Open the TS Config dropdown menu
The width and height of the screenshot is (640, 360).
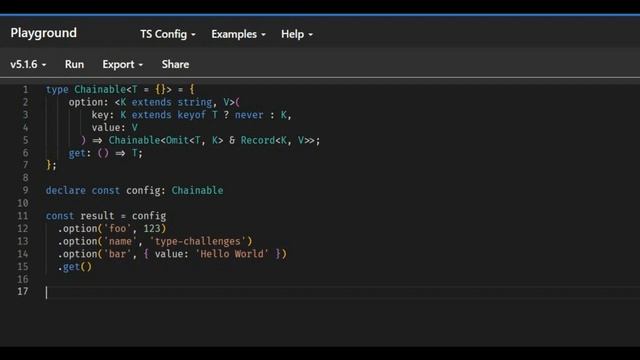coord(168,34)
